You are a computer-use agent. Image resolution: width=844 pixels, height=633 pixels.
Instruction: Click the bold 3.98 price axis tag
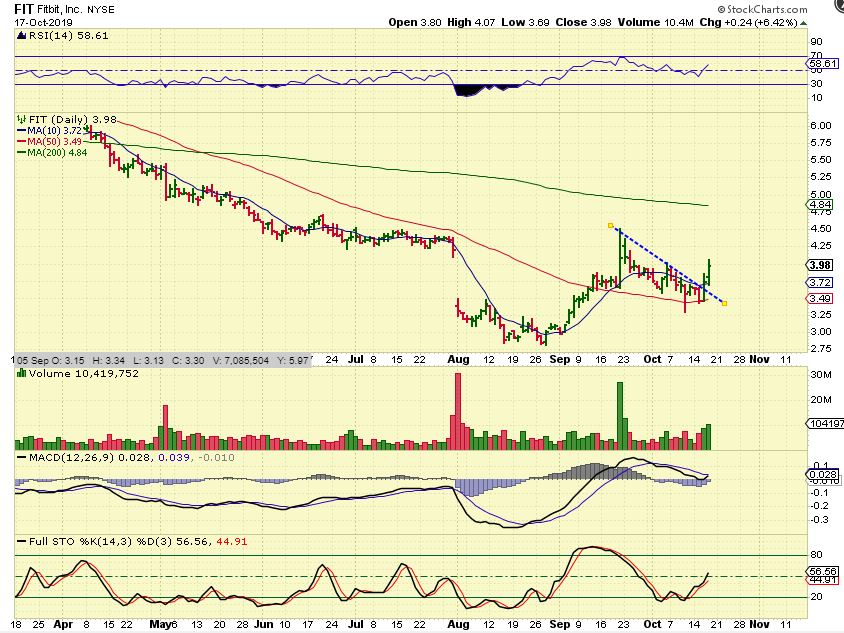tap(820, 265)
